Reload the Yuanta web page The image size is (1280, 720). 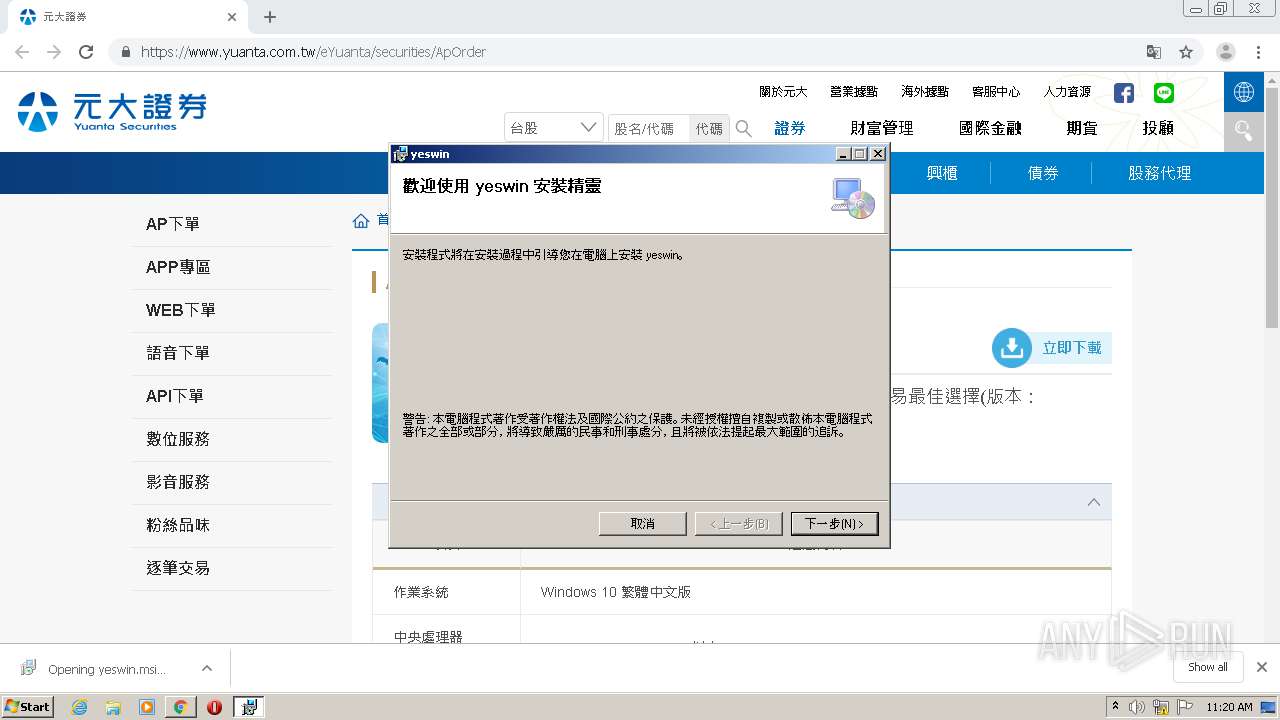86,52
